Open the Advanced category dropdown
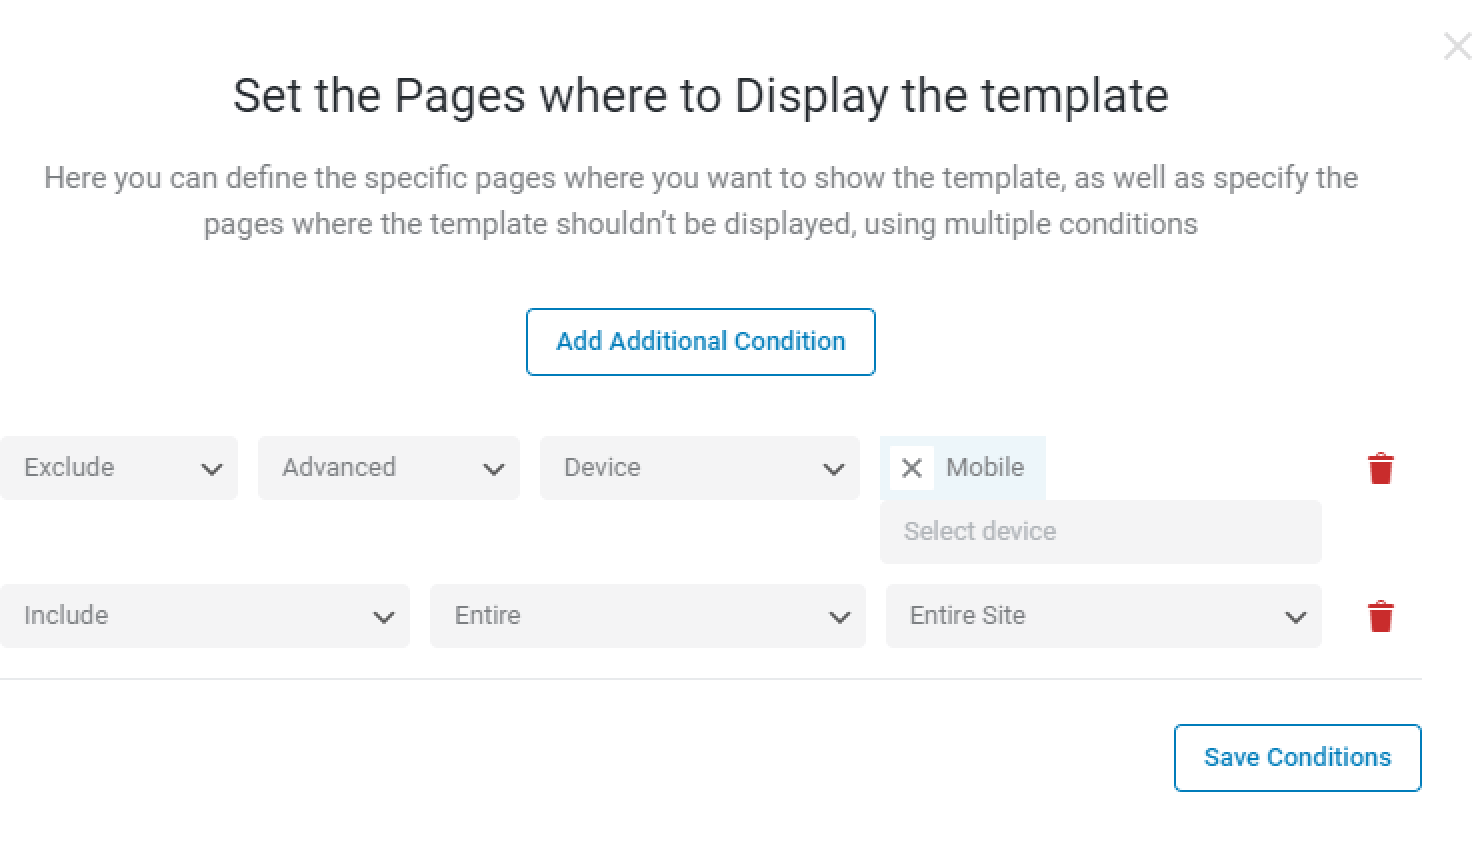1480x868 pixels. [389, 468]
